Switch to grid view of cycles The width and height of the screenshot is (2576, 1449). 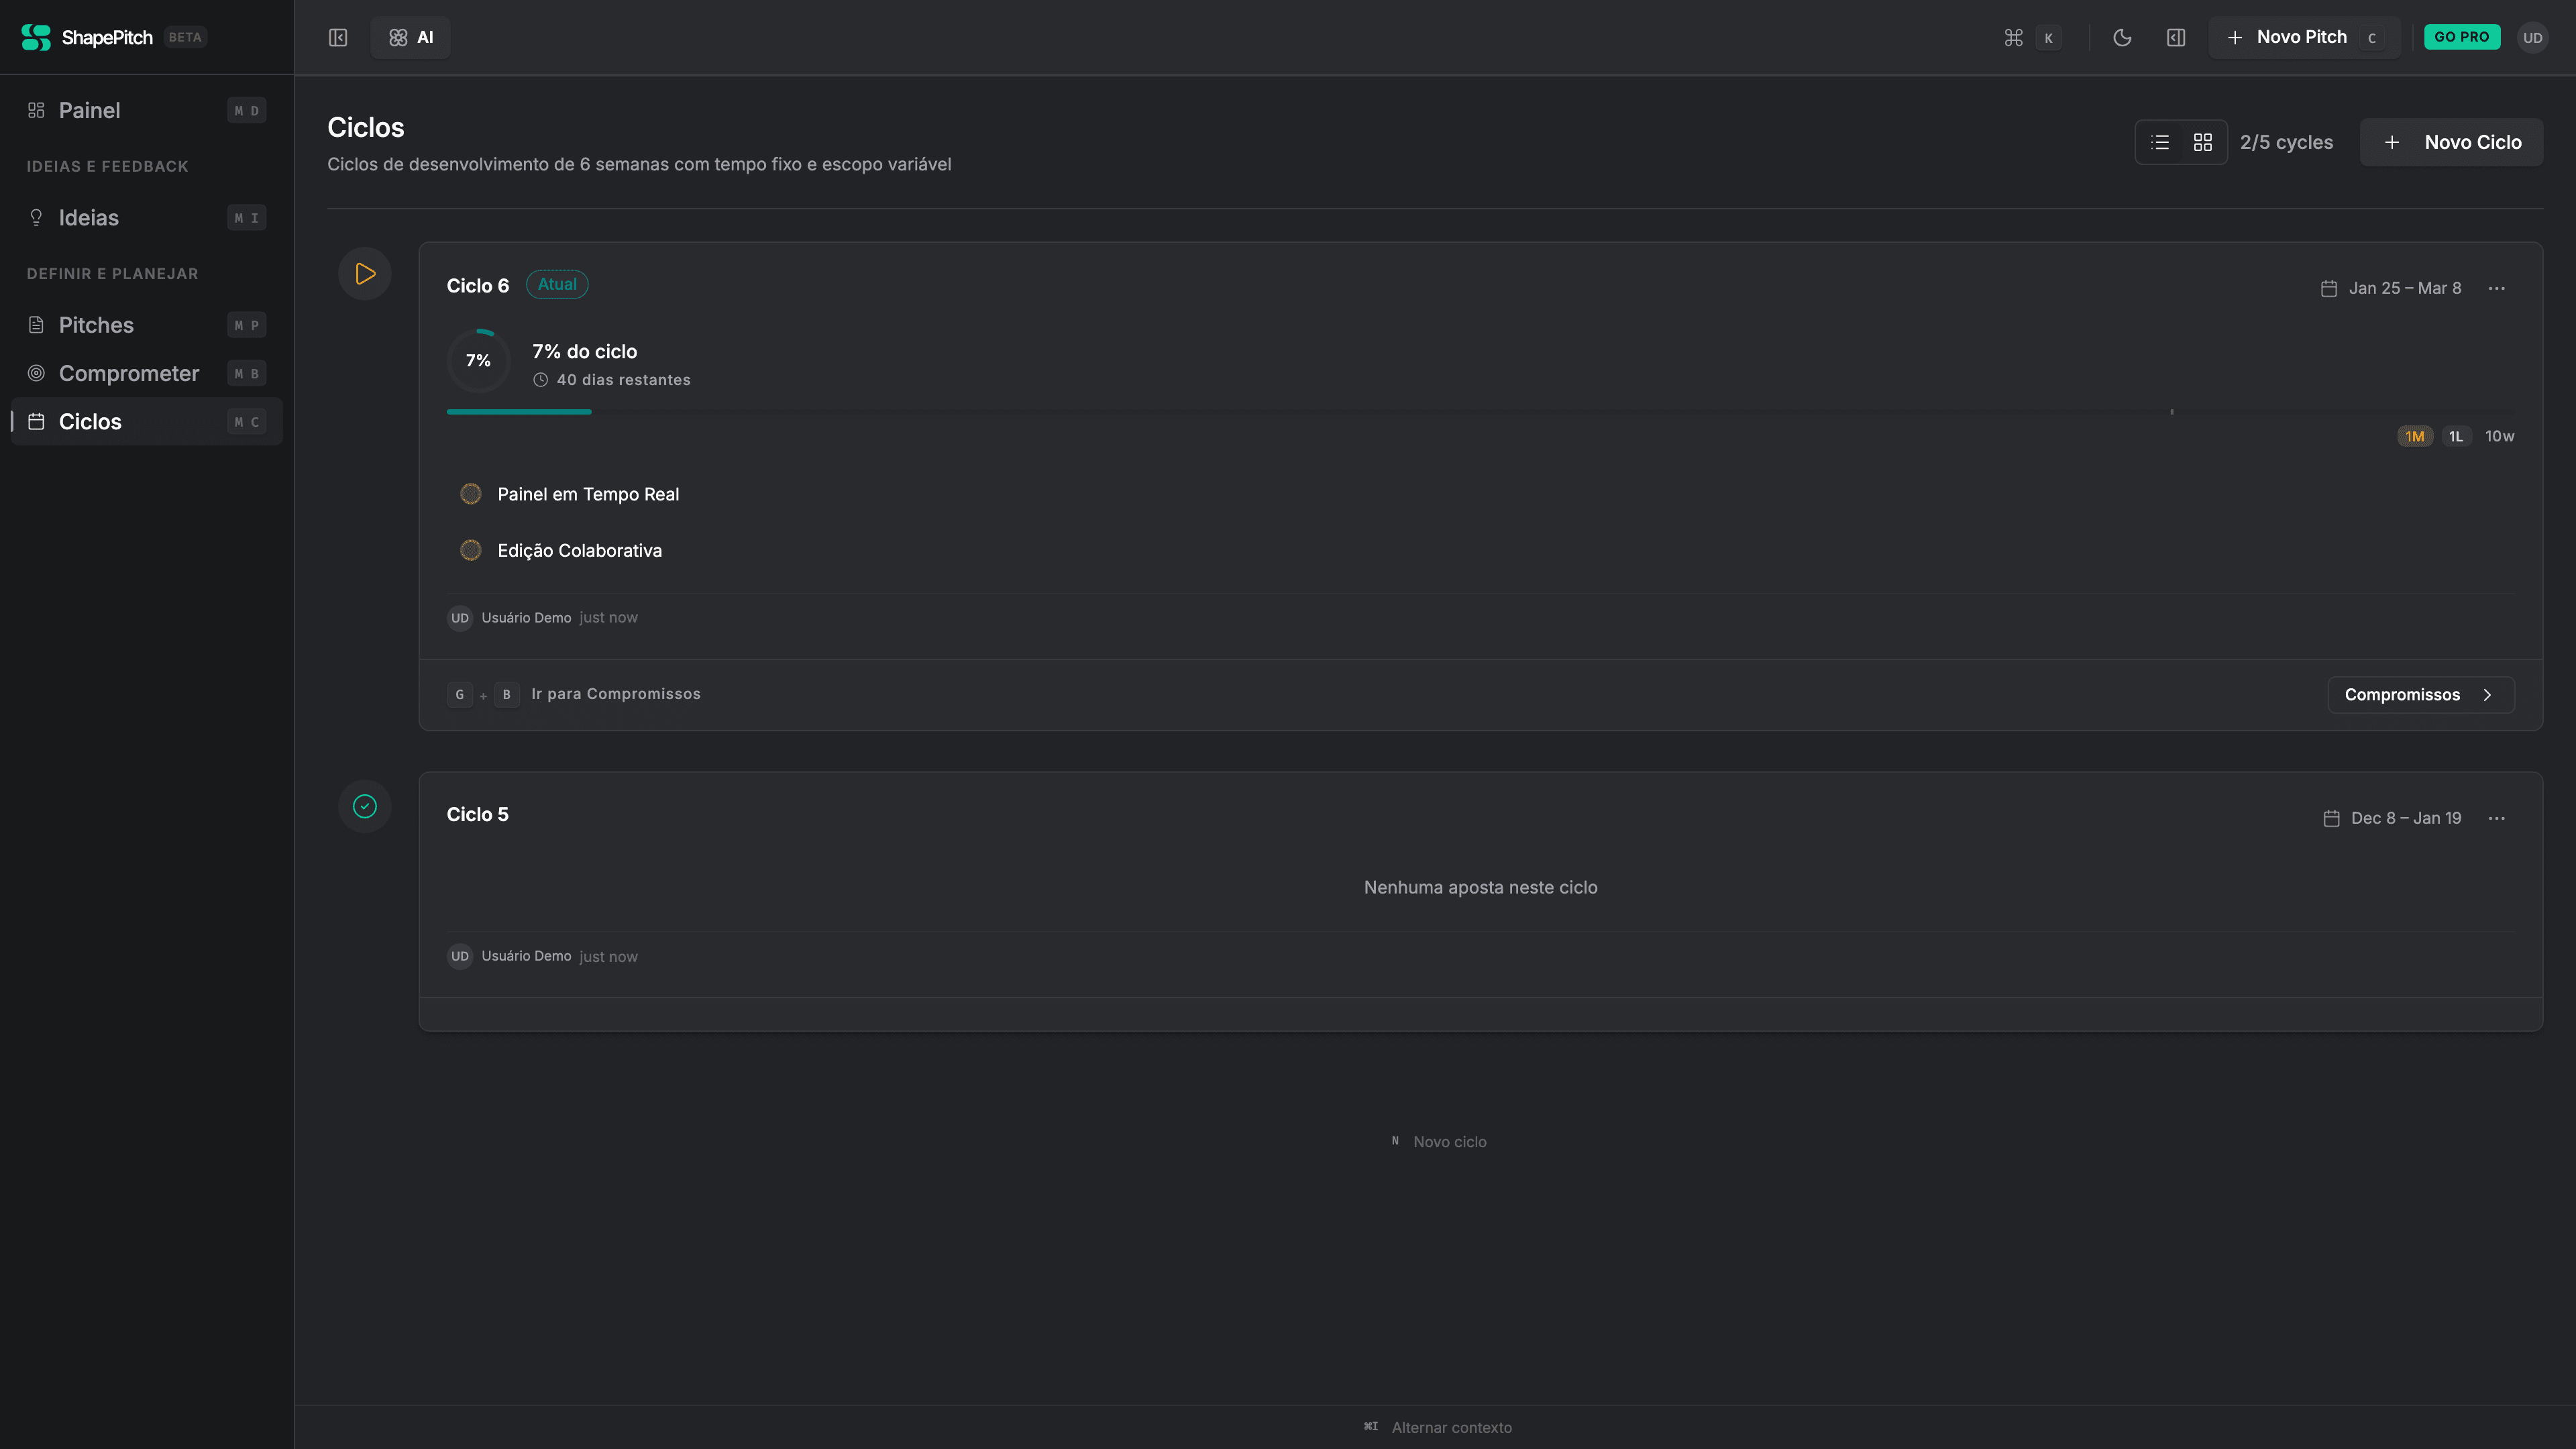[2203, 142]
